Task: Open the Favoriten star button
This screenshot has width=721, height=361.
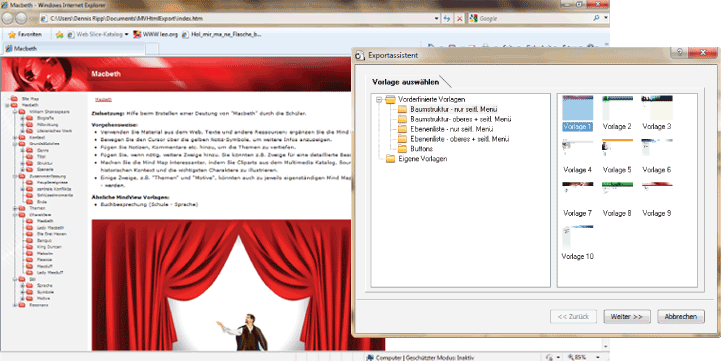Action: (x=25, y=34)
